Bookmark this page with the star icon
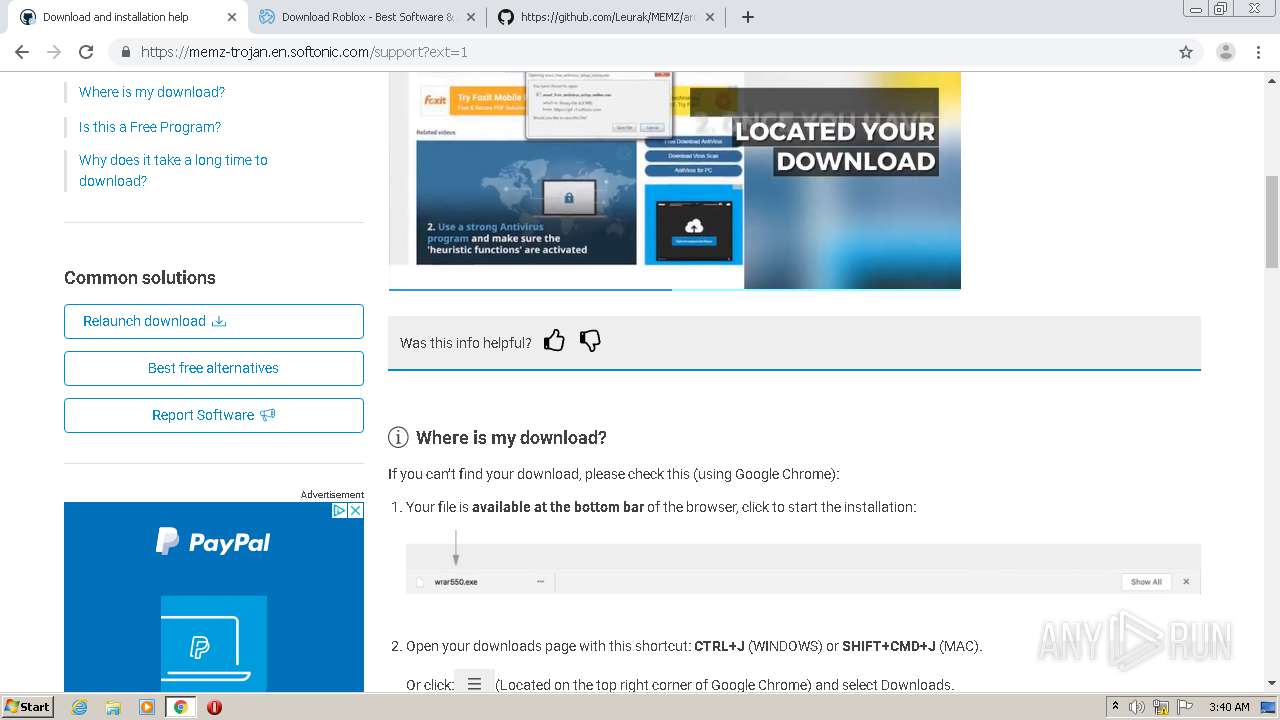Viewport: 1280px width, 720px height. (x=1186, y=52)
